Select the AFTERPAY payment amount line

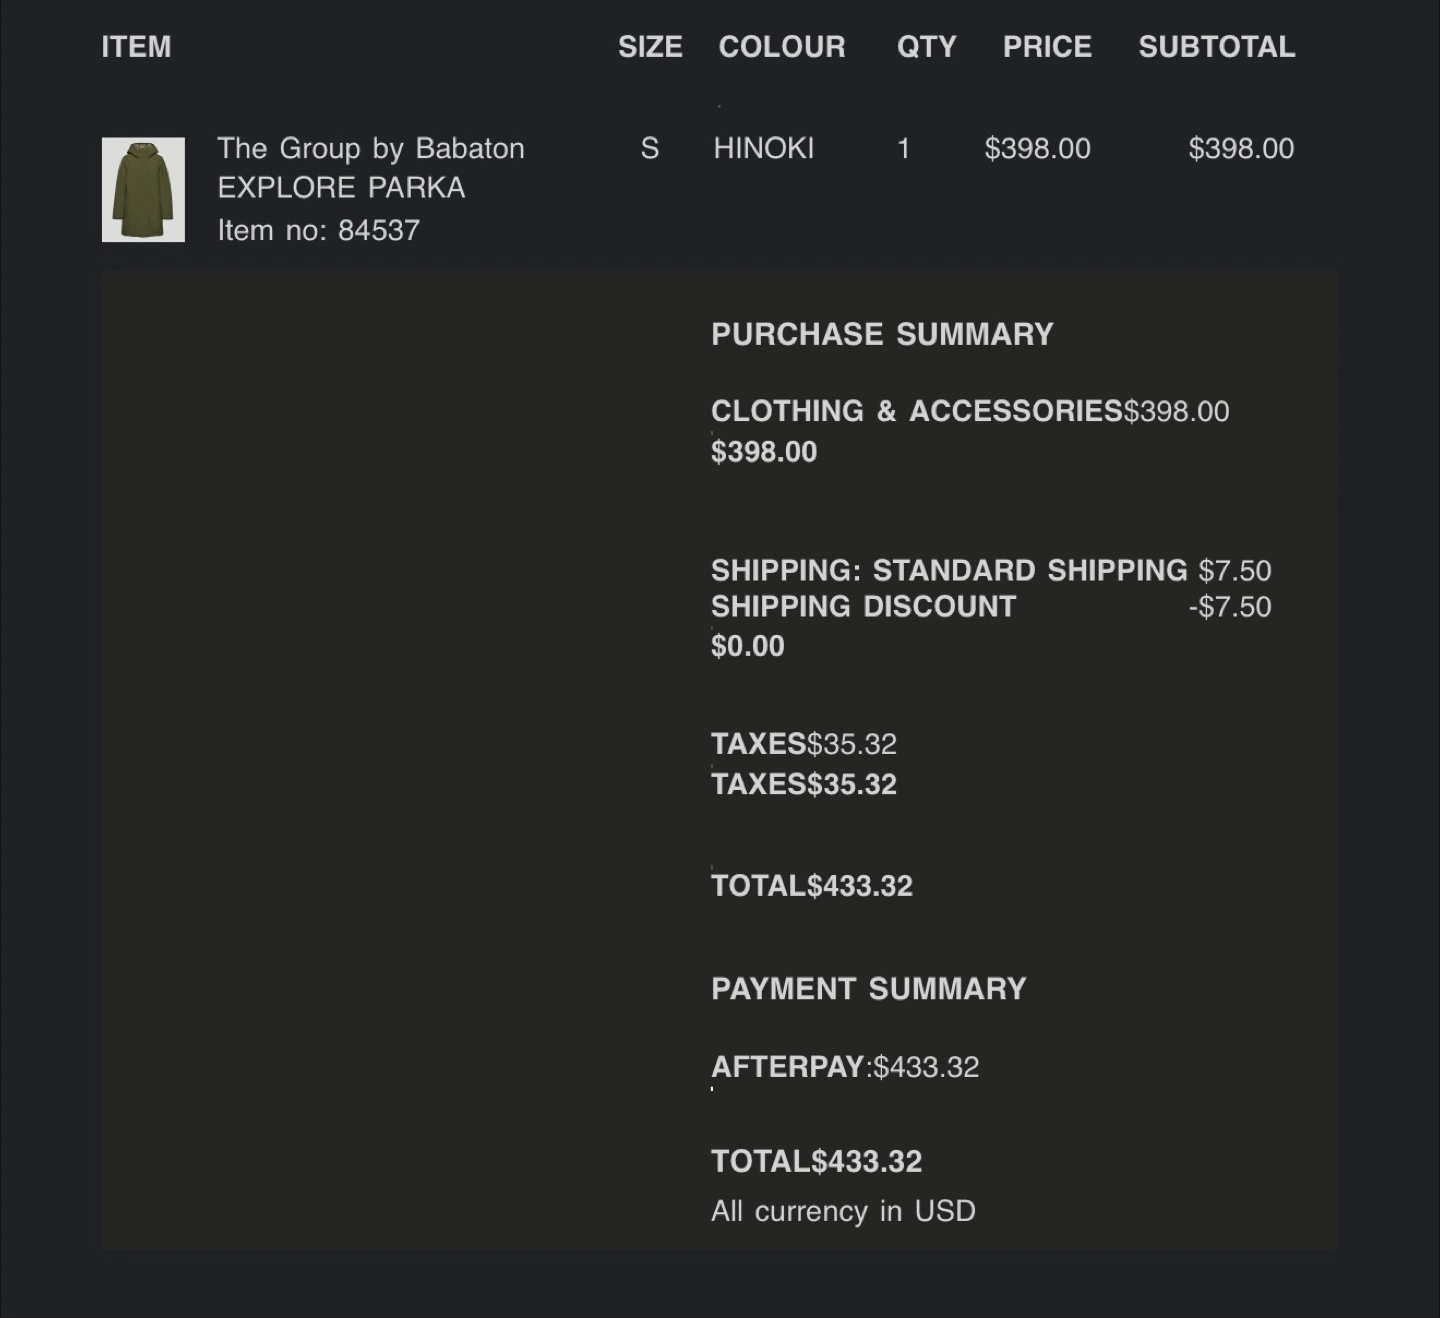coord(845,1067)
